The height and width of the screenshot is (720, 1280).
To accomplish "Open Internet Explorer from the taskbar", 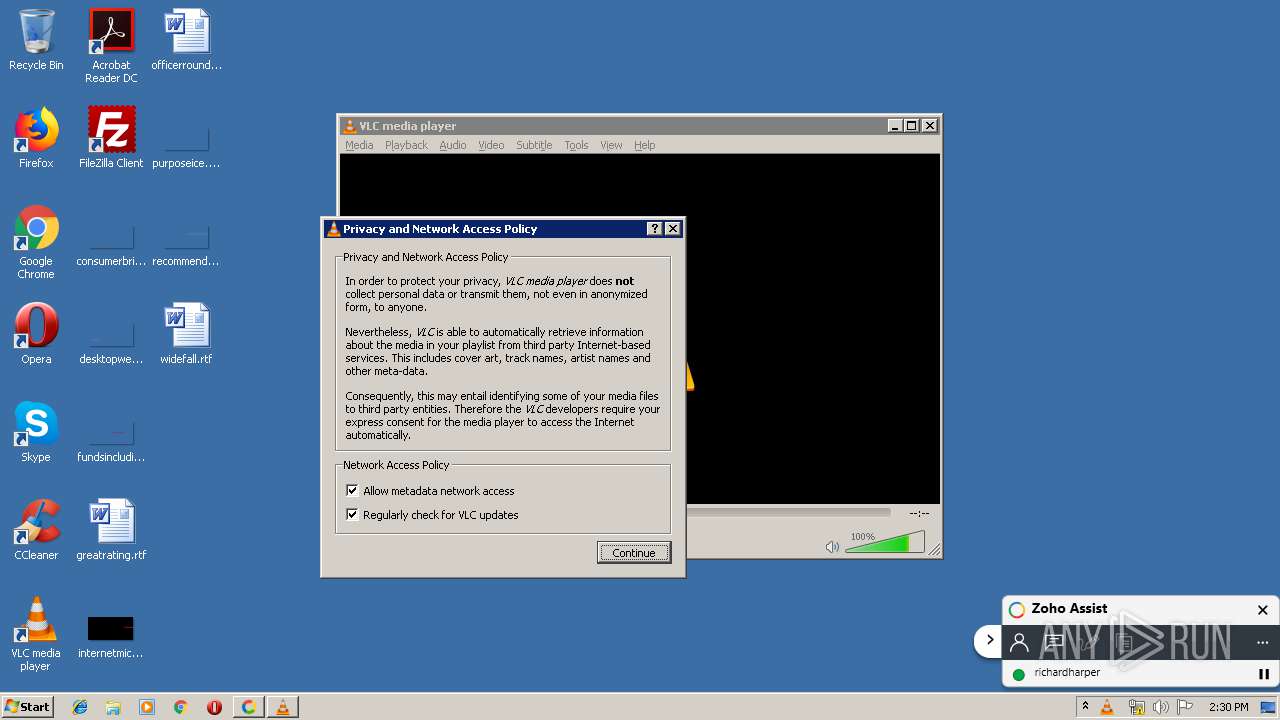I will tap(80, 707).
